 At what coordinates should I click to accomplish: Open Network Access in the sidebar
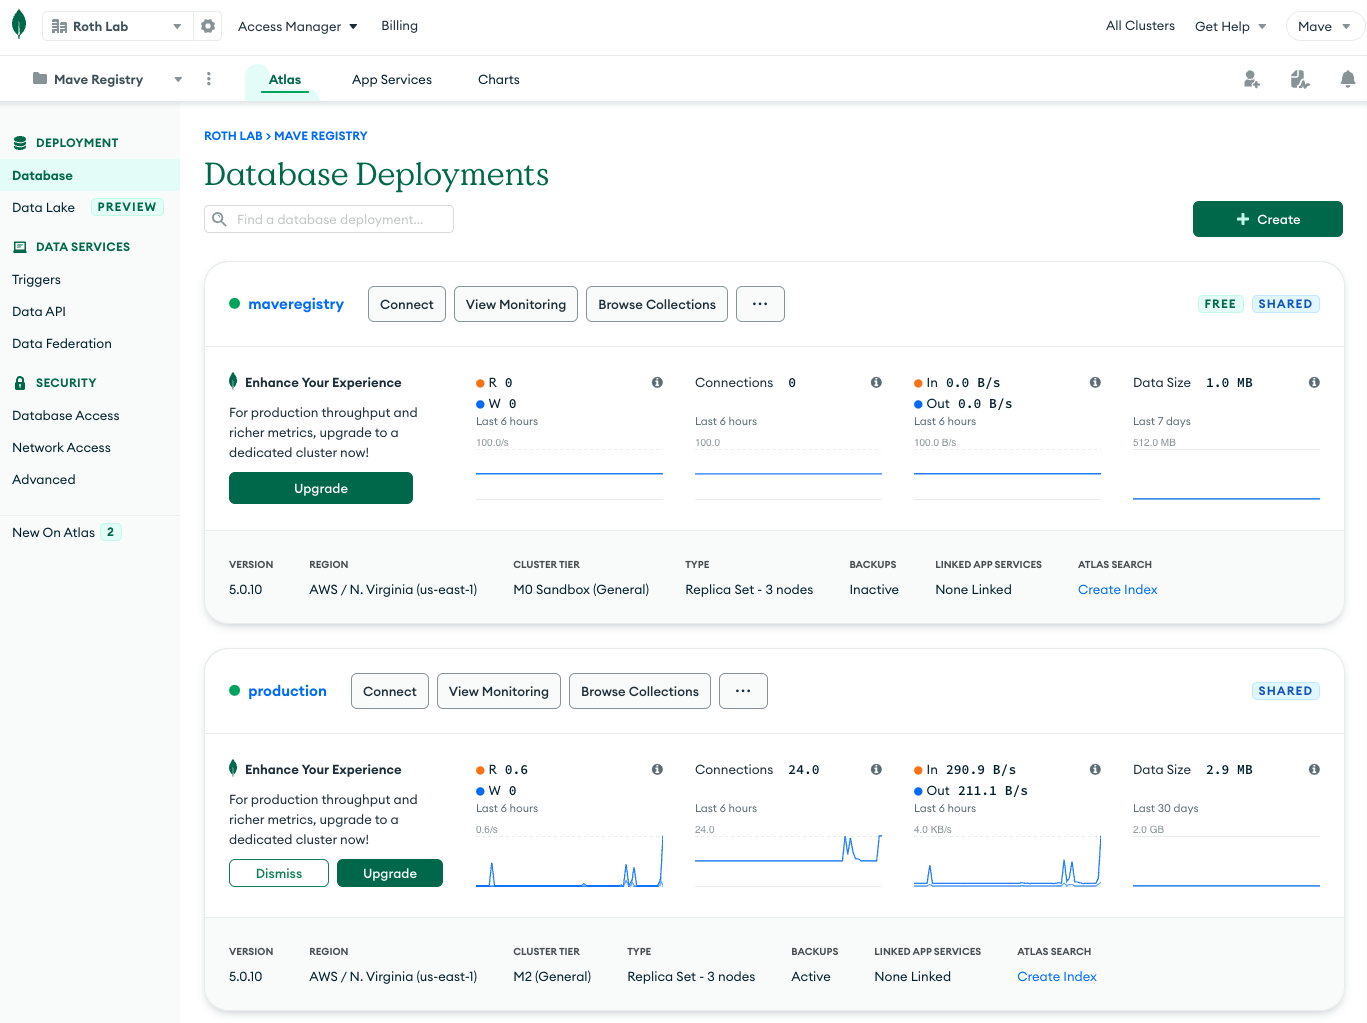62,447
